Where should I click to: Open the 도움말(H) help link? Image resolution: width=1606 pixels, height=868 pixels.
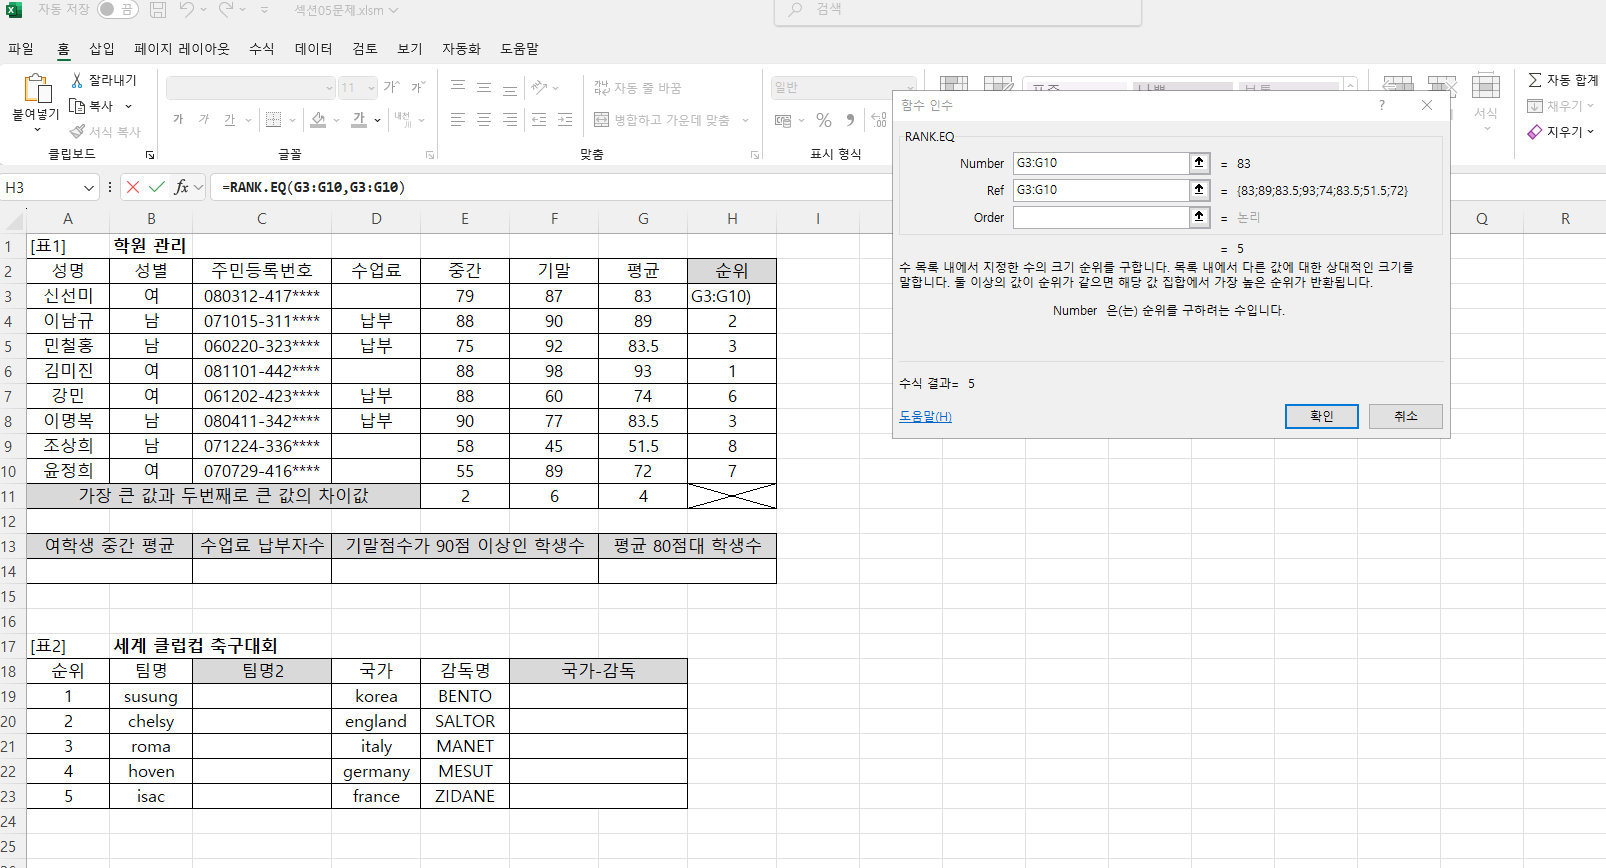click(925, 417)
